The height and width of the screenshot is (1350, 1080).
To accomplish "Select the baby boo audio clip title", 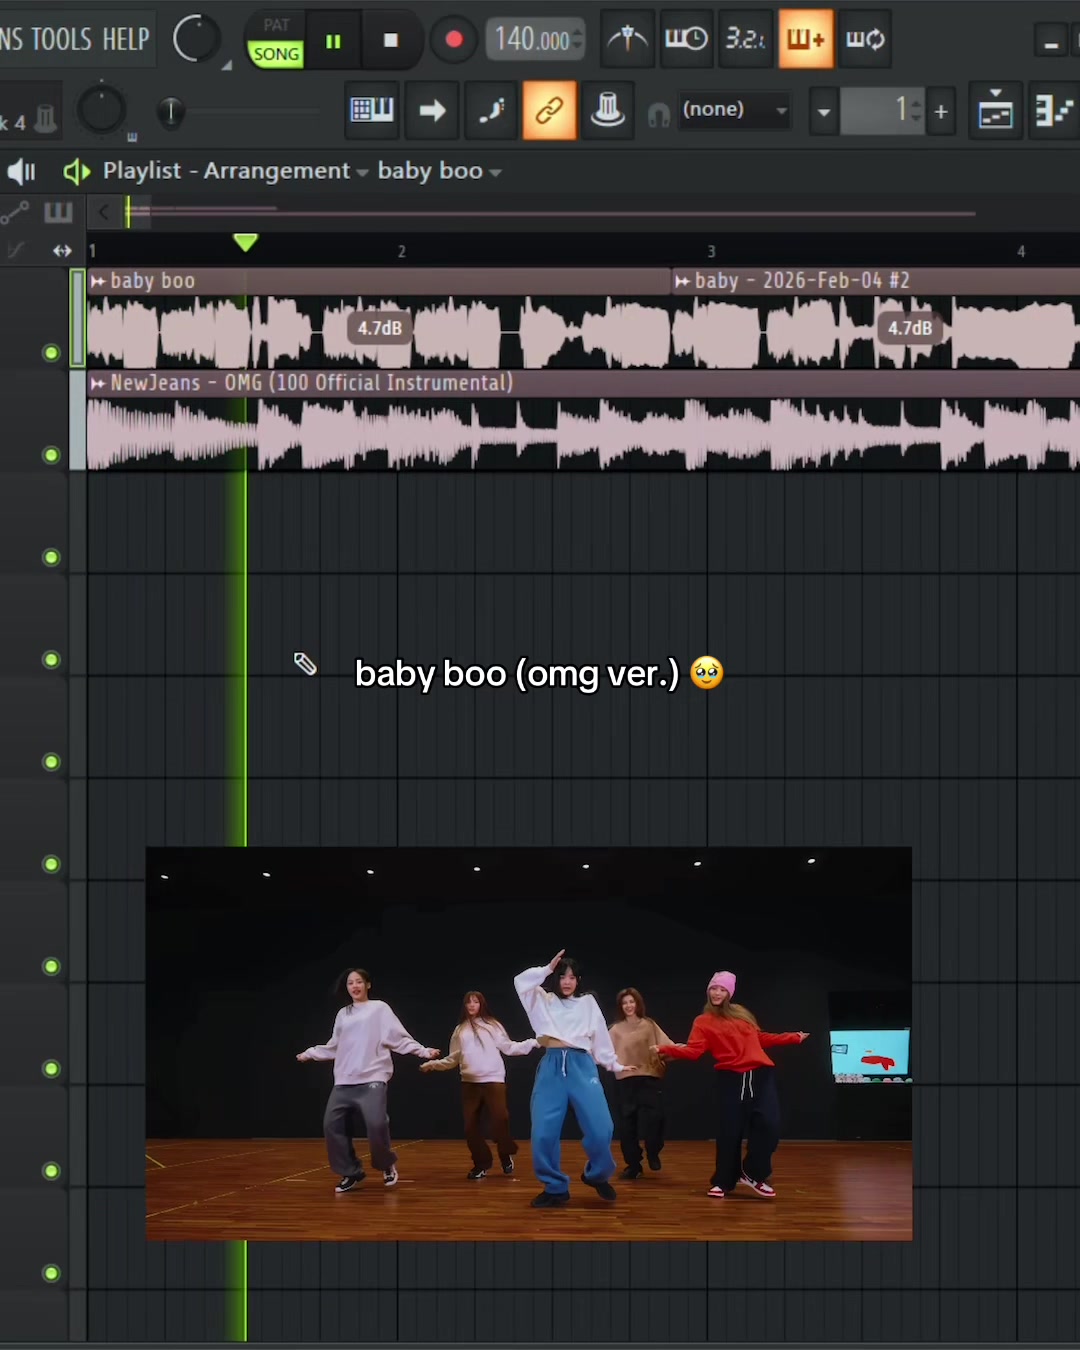I will click(x=152, y=281).
